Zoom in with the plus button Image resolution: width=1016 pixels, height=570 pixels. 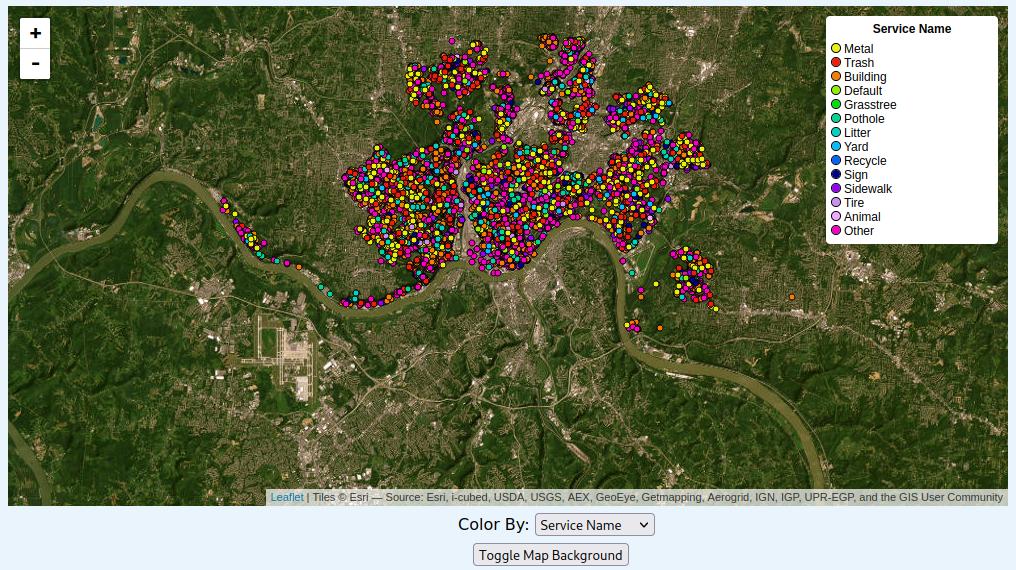click(35, 33)
